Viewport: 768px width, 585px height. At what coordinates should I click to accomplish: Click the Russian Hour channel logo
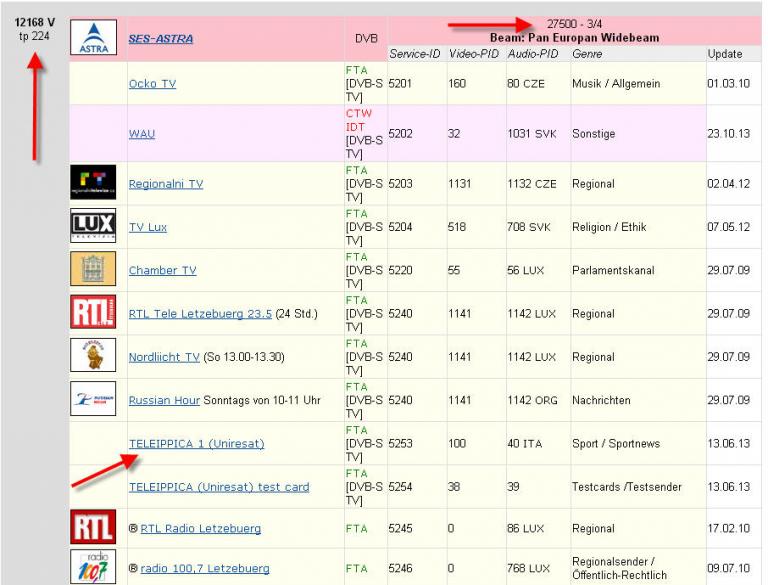[x=93, y=399]
